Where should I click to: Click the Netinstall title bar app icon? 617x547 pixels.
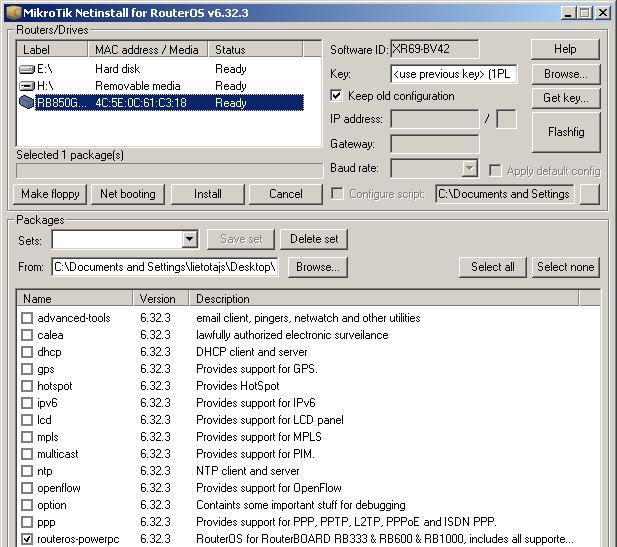pos(14,13)
